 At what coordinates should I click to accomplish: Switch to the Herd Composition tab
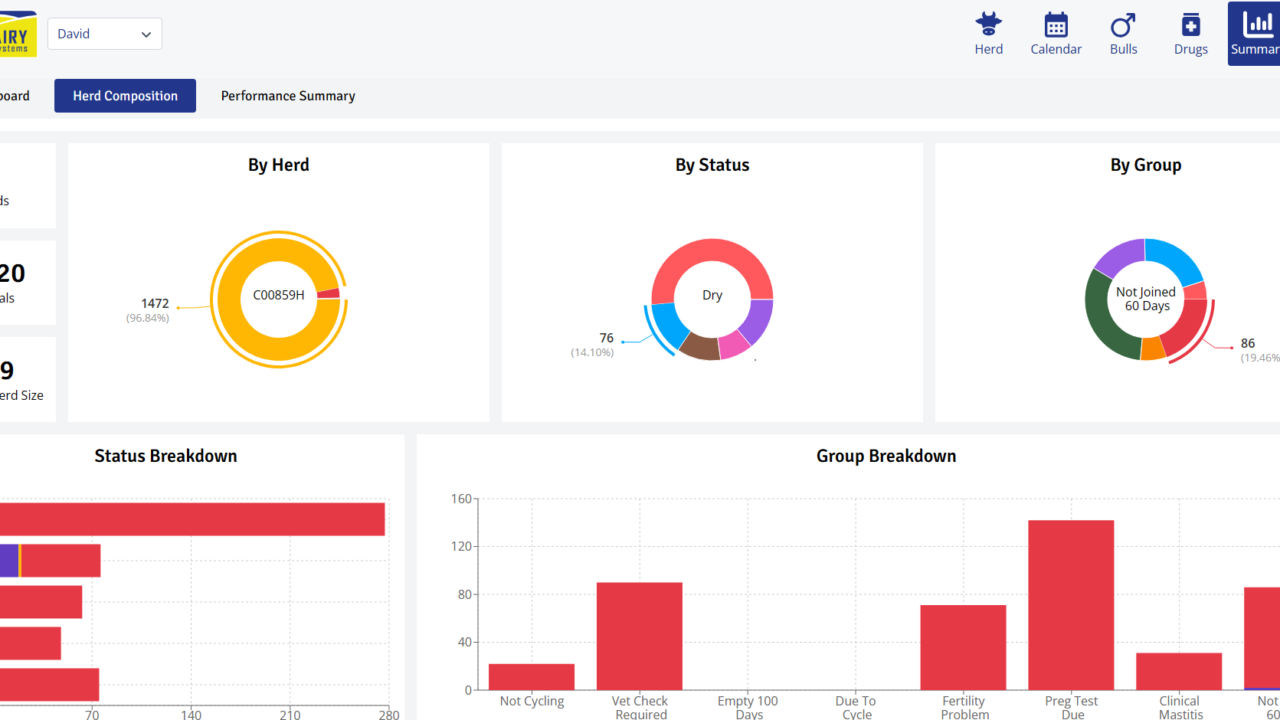point(125,96)
